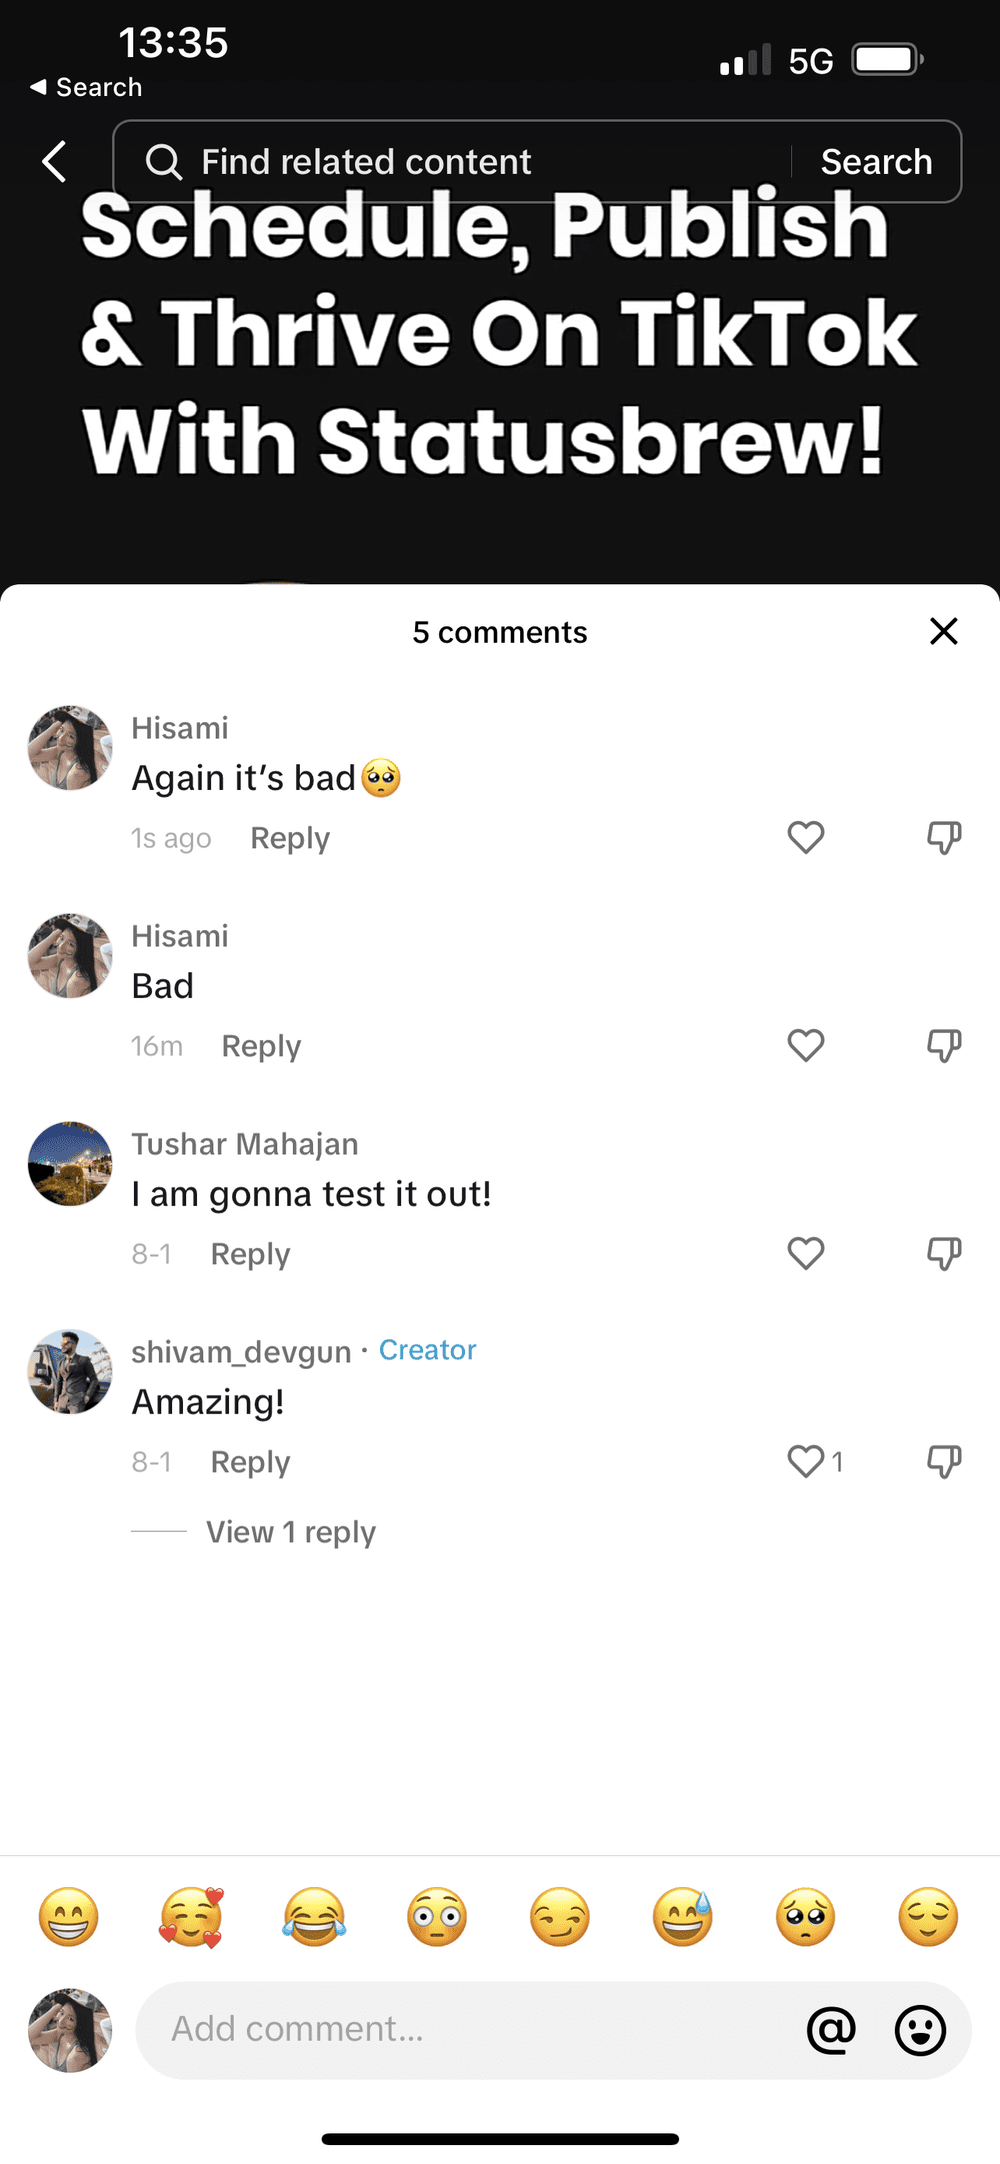Viewport: 1000px width, 2164px height.
Task: Tap the back arrow icon
Action: pos(55,162)
